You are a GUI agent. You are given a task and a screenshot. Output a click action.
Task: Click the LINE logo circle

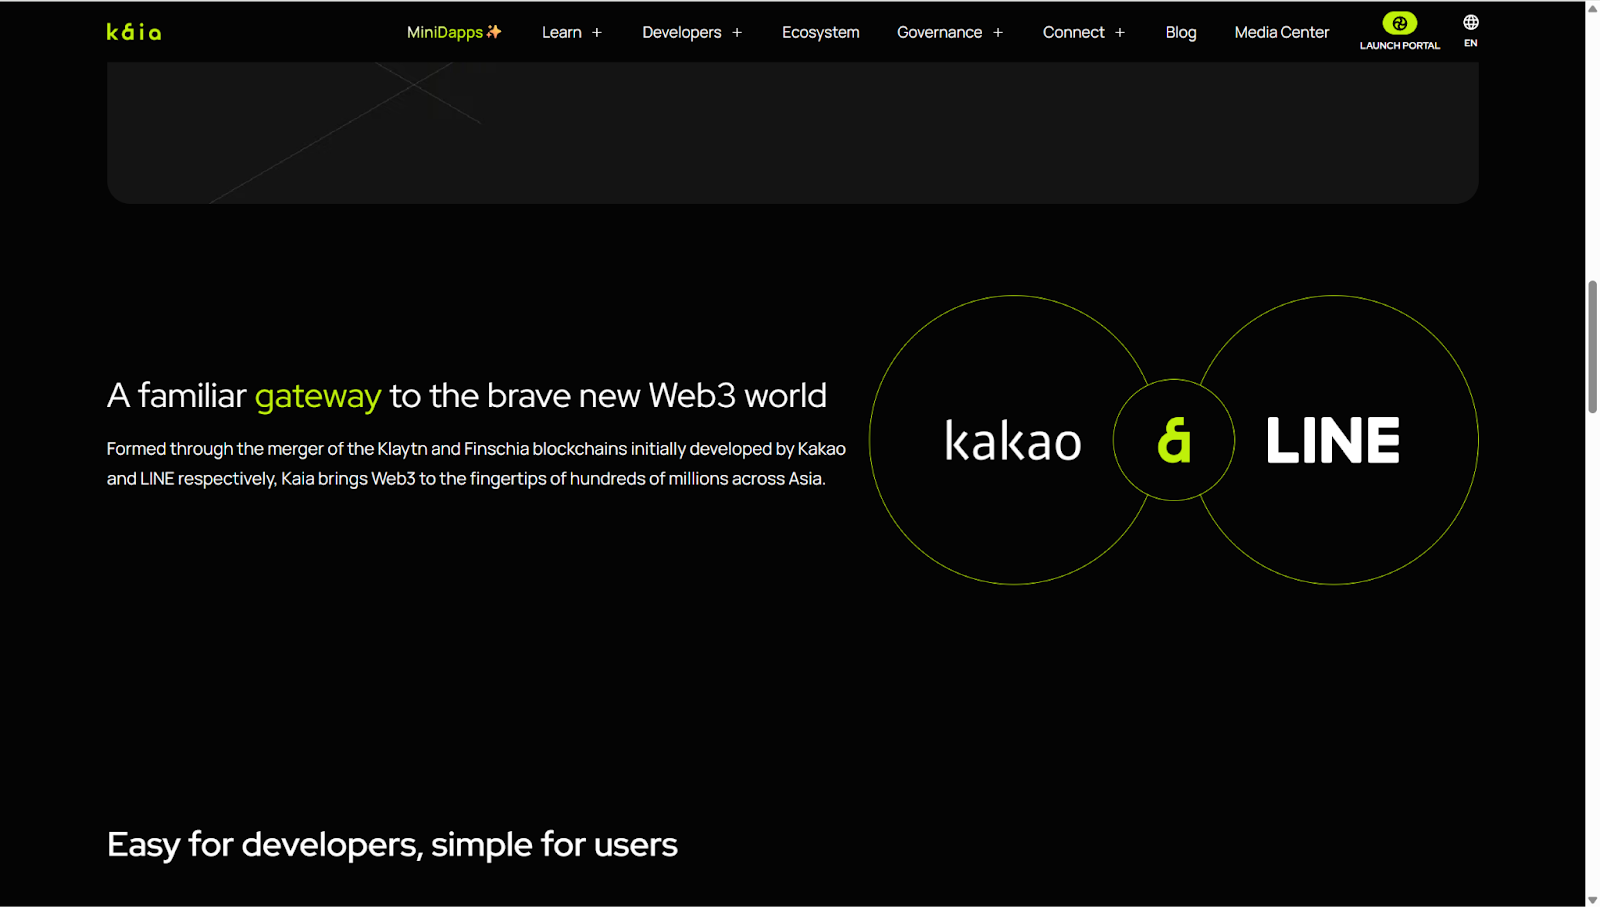click(x=1334, y=440)
